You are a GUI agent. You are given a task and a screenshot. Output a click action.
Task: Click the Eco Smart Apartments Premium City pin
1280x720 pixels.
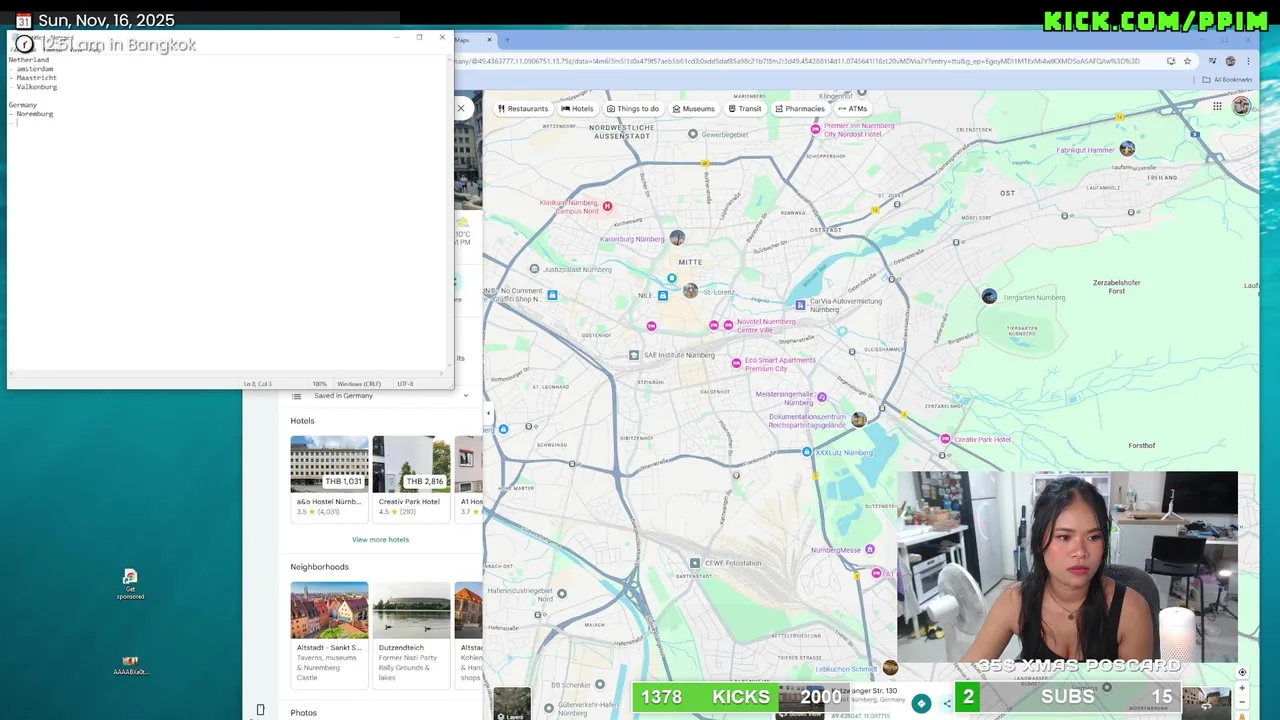coord(737,364)
